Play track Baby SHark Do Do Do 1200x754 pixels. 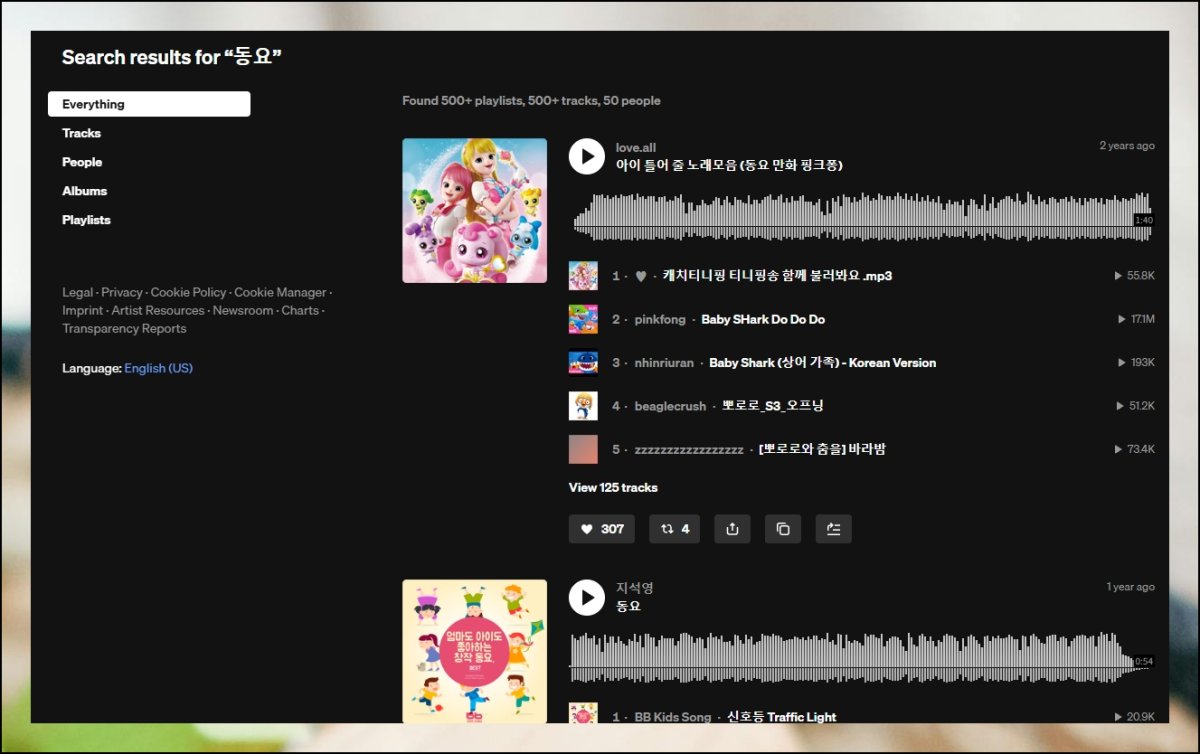(x=763, y=320)
